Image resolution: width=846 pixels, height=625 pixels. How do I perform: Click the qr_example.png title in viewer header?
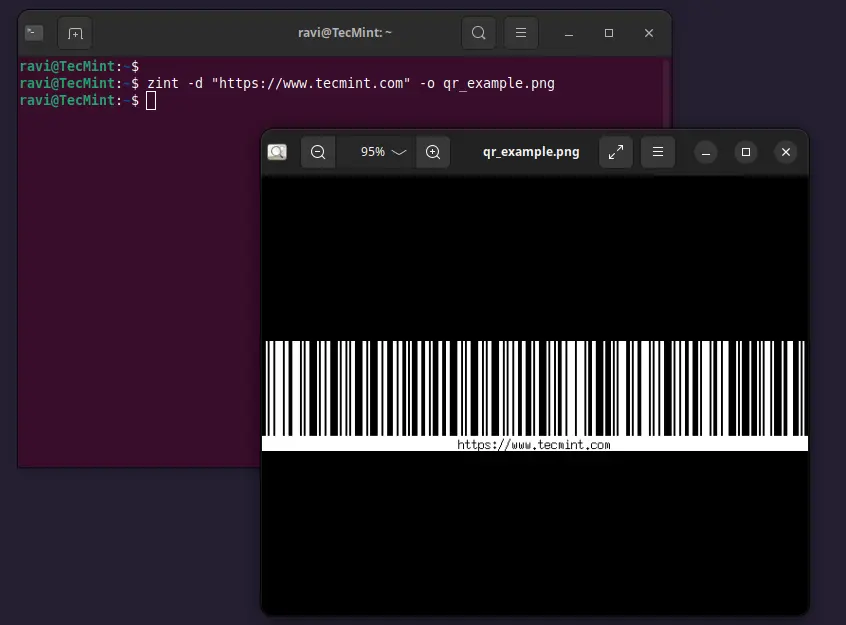point(531,152)
